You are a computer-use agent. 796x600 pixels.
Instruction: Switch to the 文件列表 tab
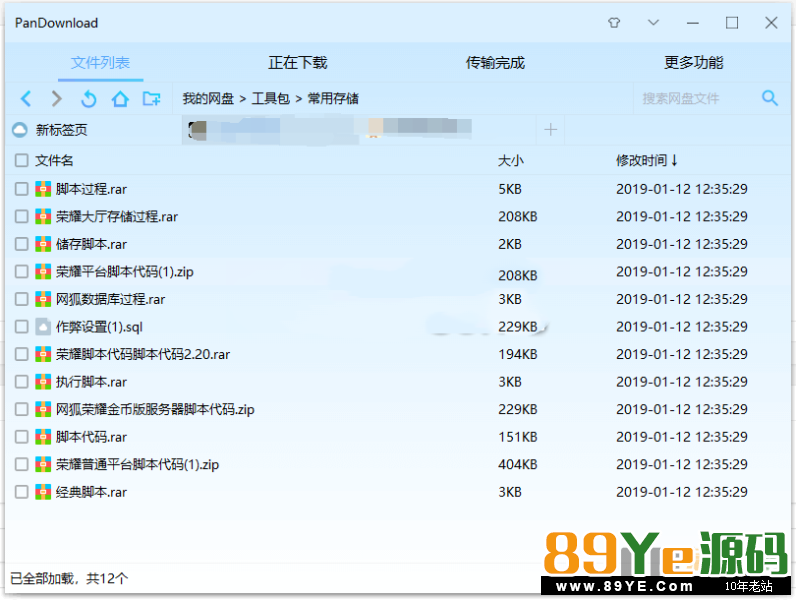pos(100,63)
